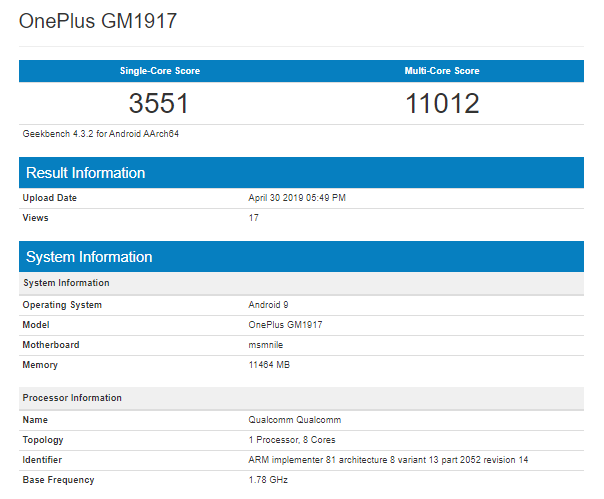The width and height of the screenshot is (604, 499).
Task: Select the Upload Date value April 30 2019
Action: point(297,198)
